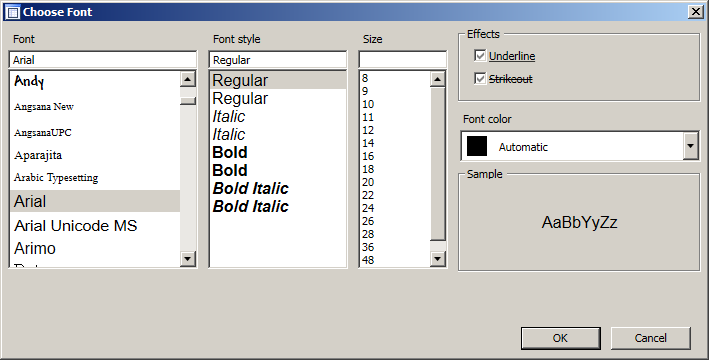
Task: Click the Cancel button
Action: 651,338
